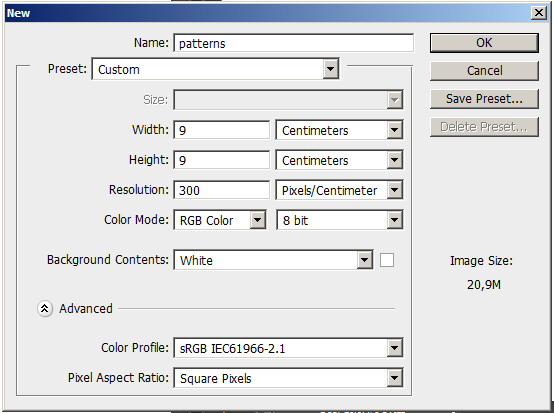
Task: Click the white background color swatch
Action: pos(387,260)
